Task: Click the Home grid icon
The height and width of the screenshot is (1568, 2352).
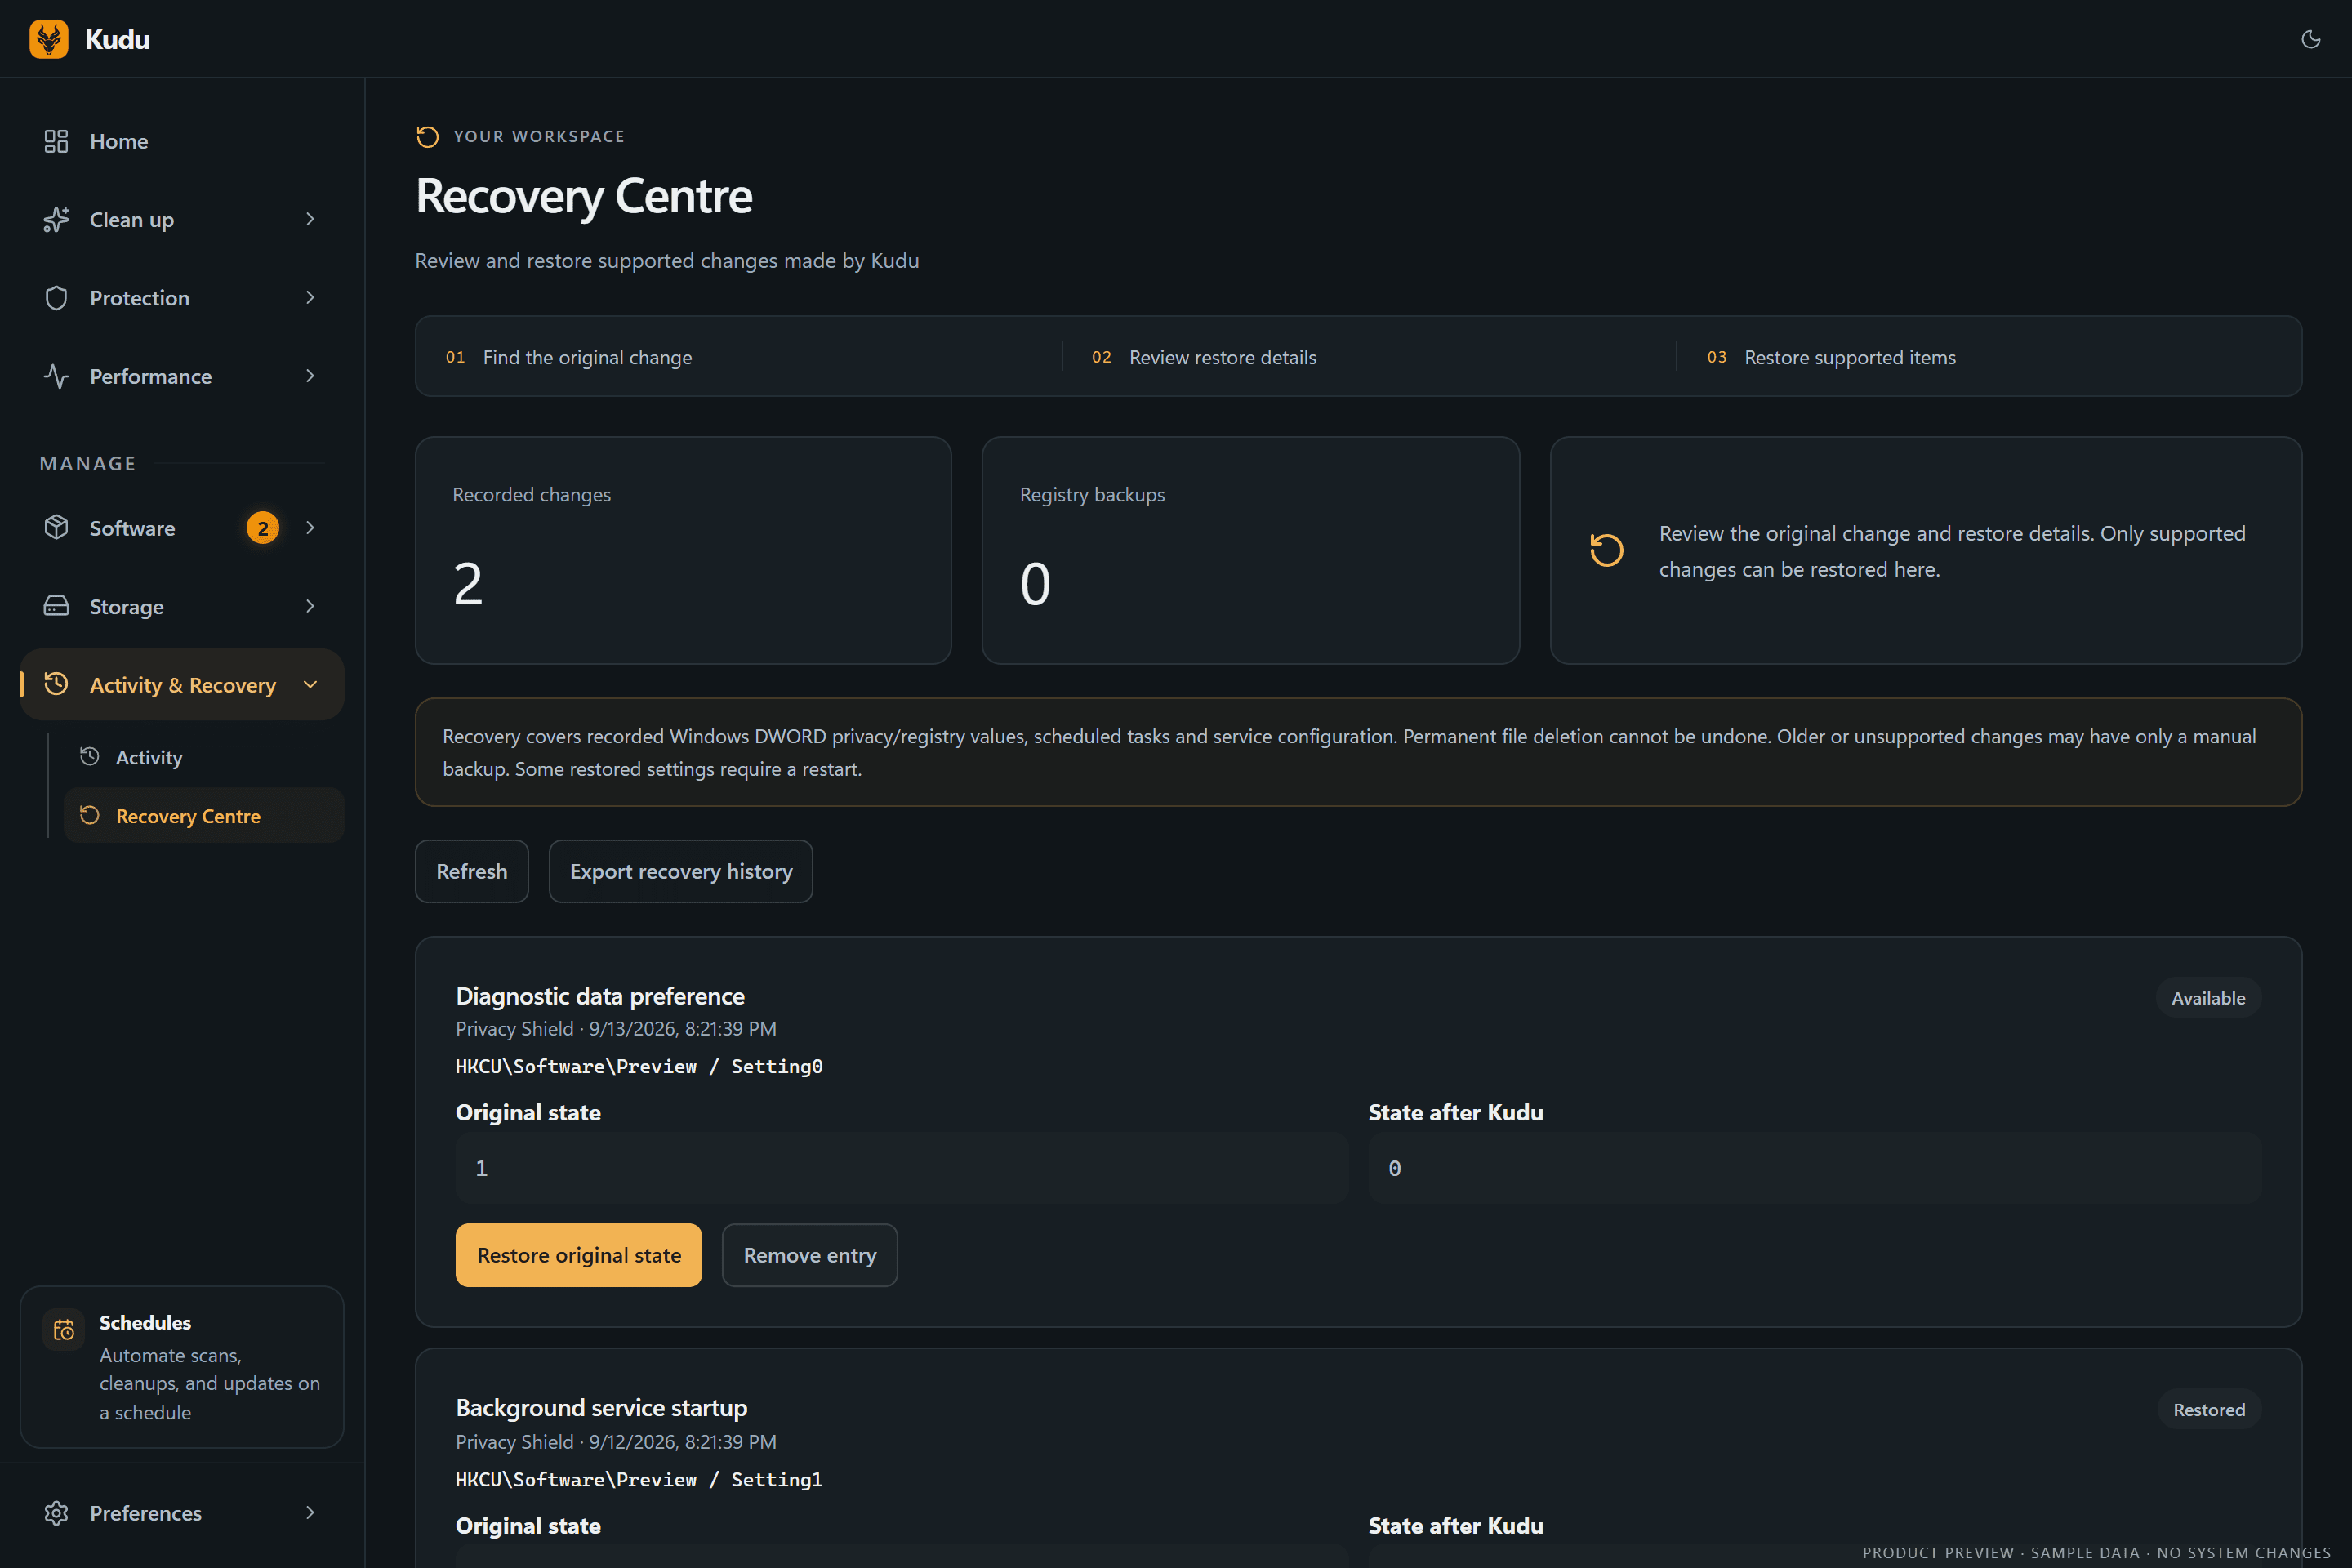Action: pyautogui.click(x=56, y=141)
